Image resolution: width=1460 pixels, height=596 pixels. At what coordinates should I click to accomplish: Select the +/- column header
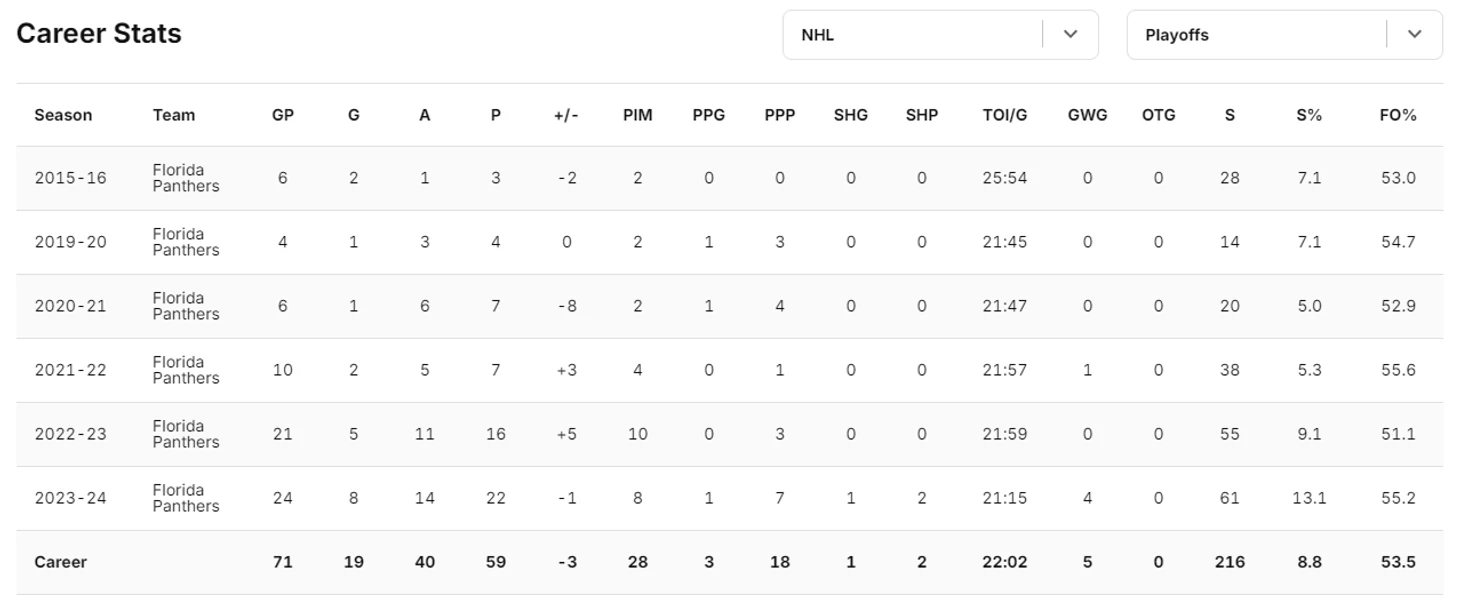pyautogui.click(x=566, y=115)
